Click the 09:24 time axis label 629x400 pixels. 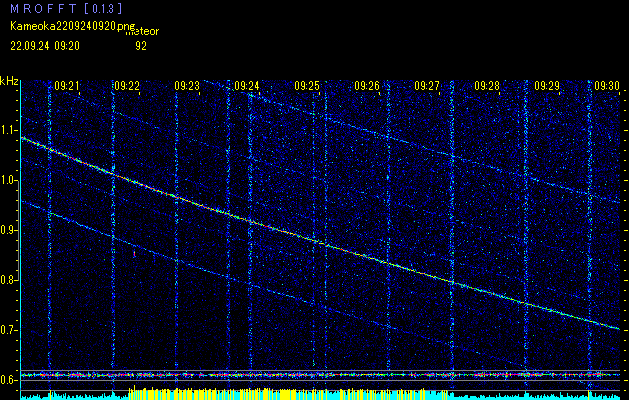tap(247, 86)
